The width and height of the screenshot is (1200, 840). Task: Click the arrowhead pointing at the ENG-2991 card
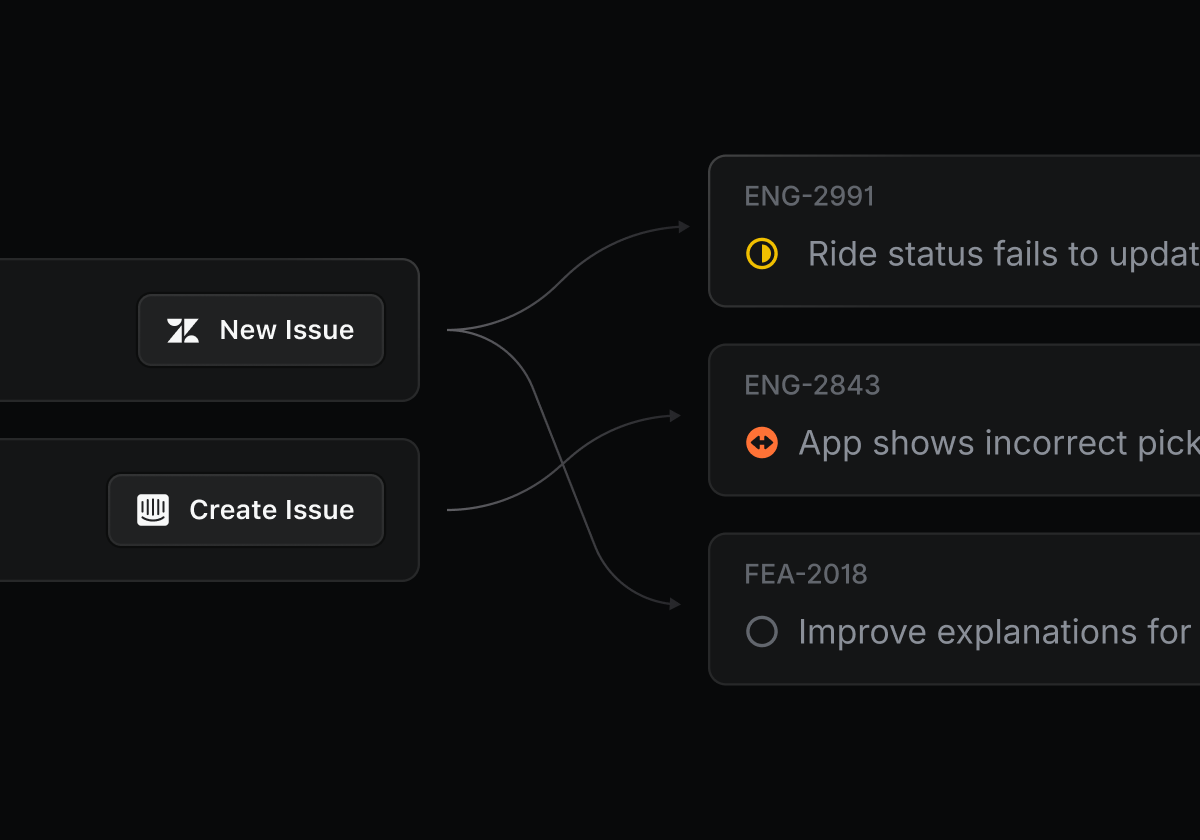[x=684, y=227]
